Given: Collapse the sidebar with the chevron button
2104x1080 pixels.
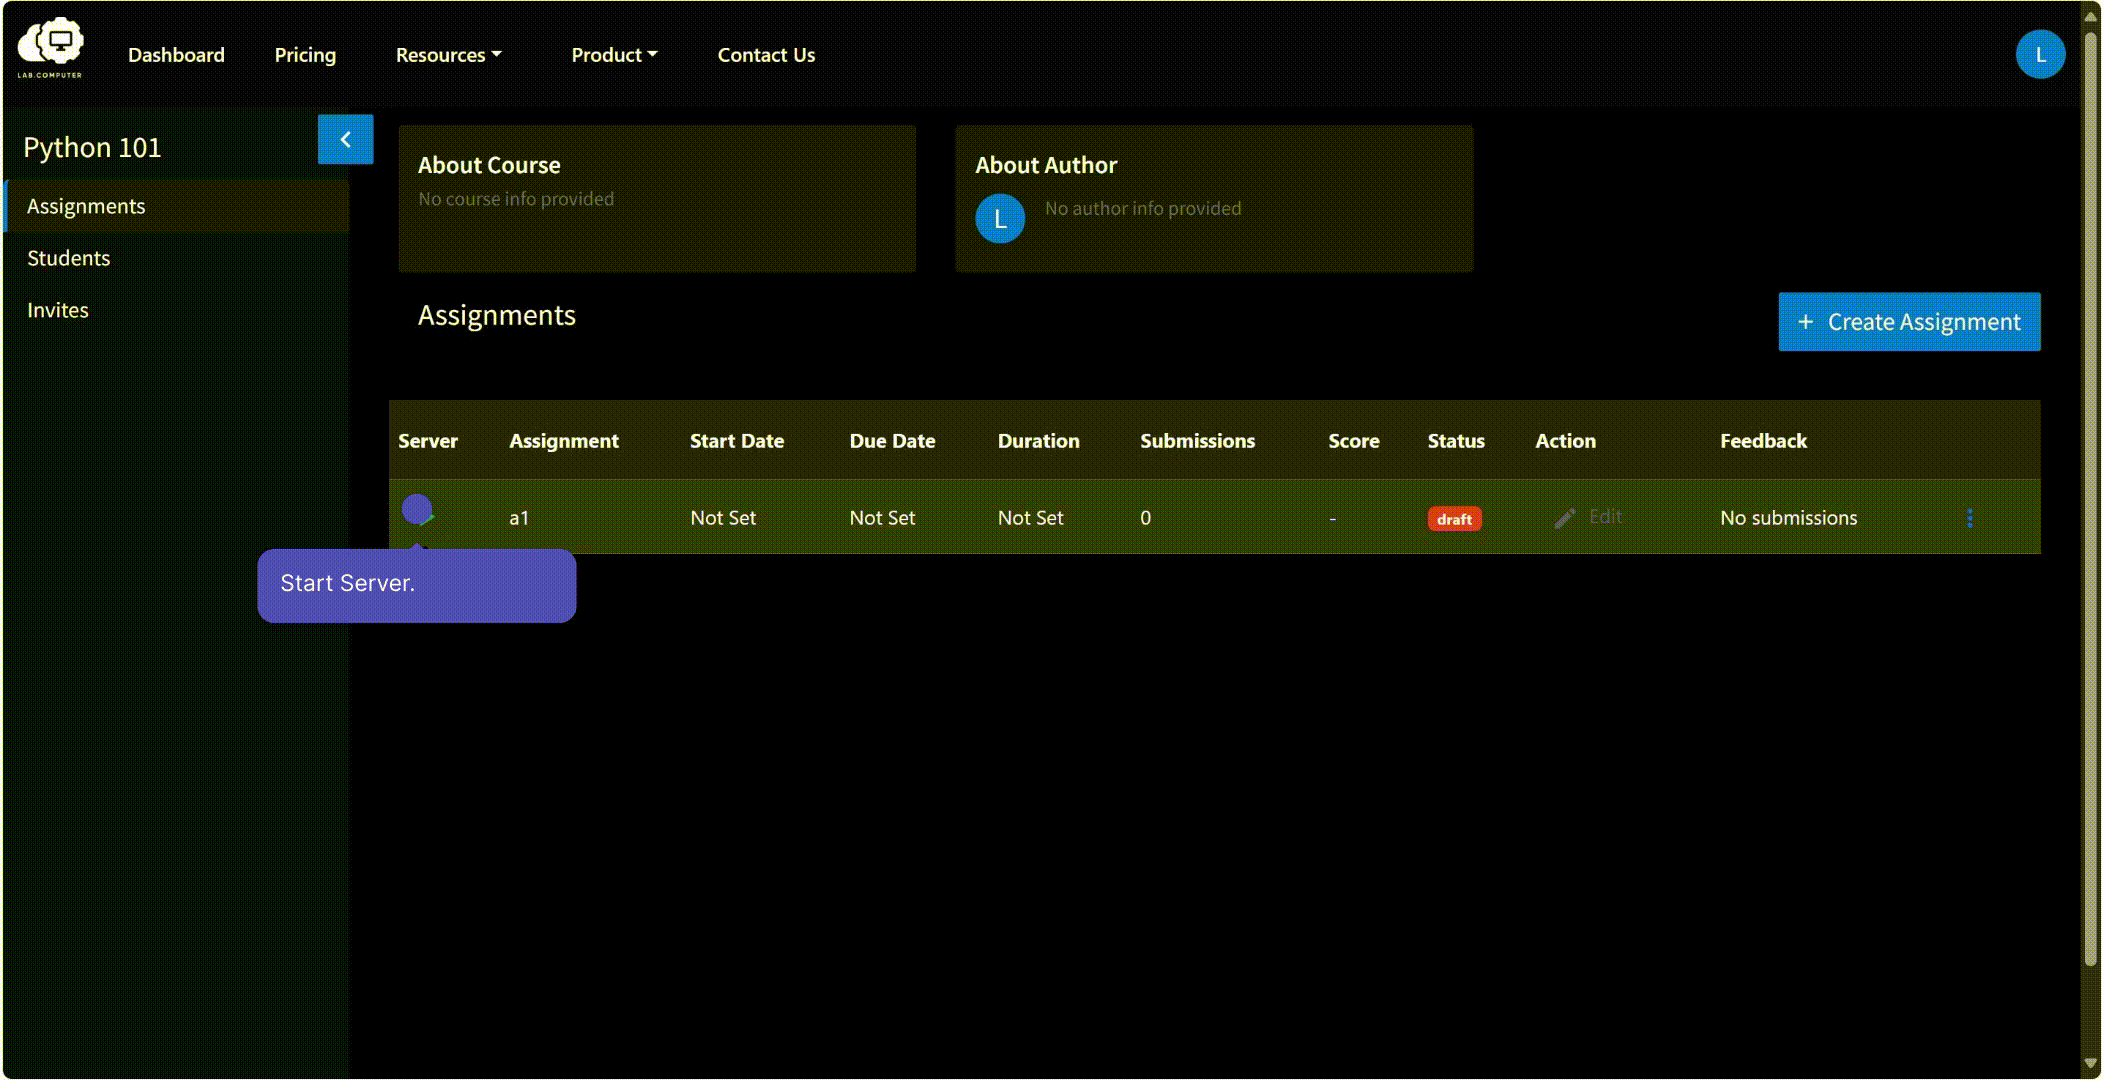Looking at the screenshot, I should [345, 139].
